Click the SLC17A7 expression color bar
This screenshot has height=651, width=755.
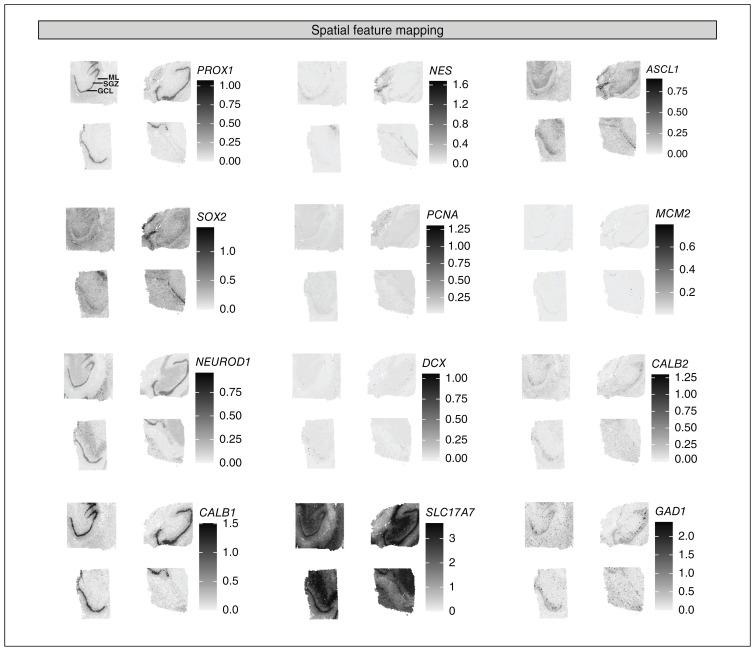(435, 567)
